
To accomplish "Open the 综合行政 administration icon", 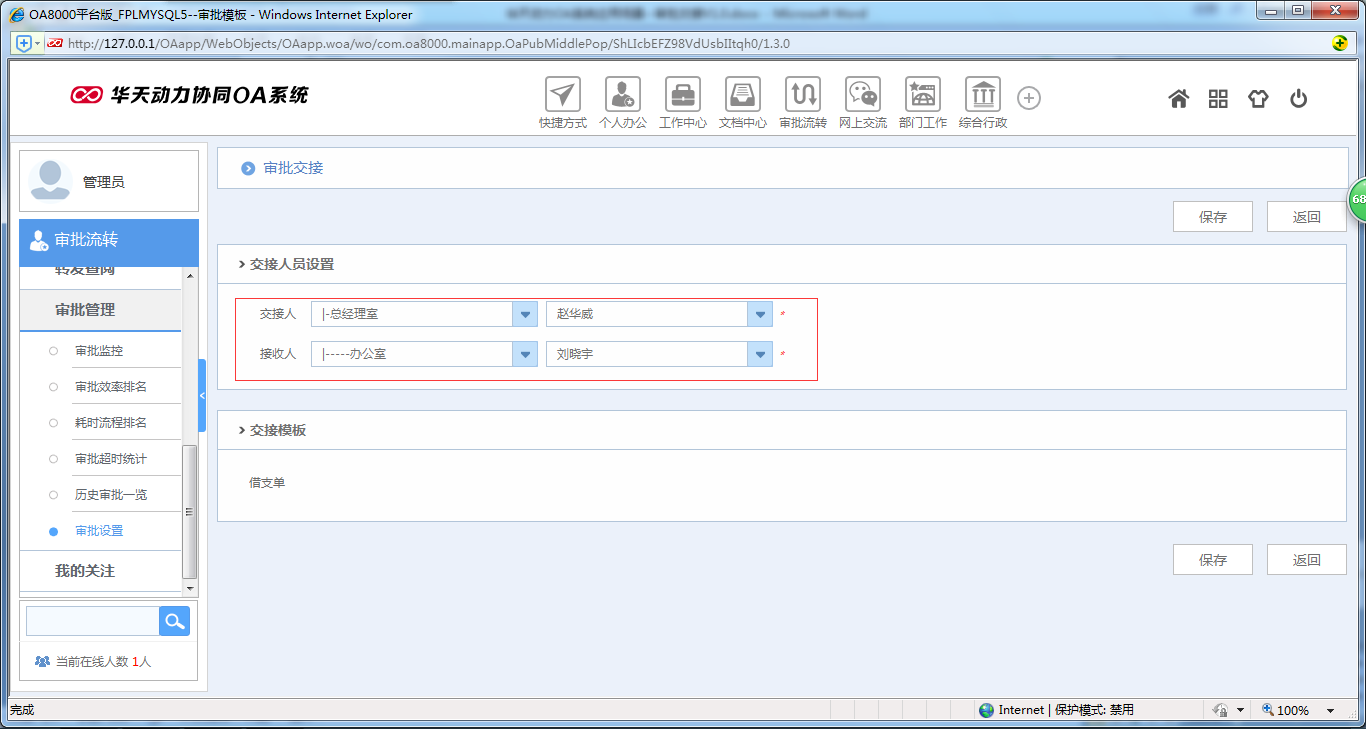I will tap(982, 95).
